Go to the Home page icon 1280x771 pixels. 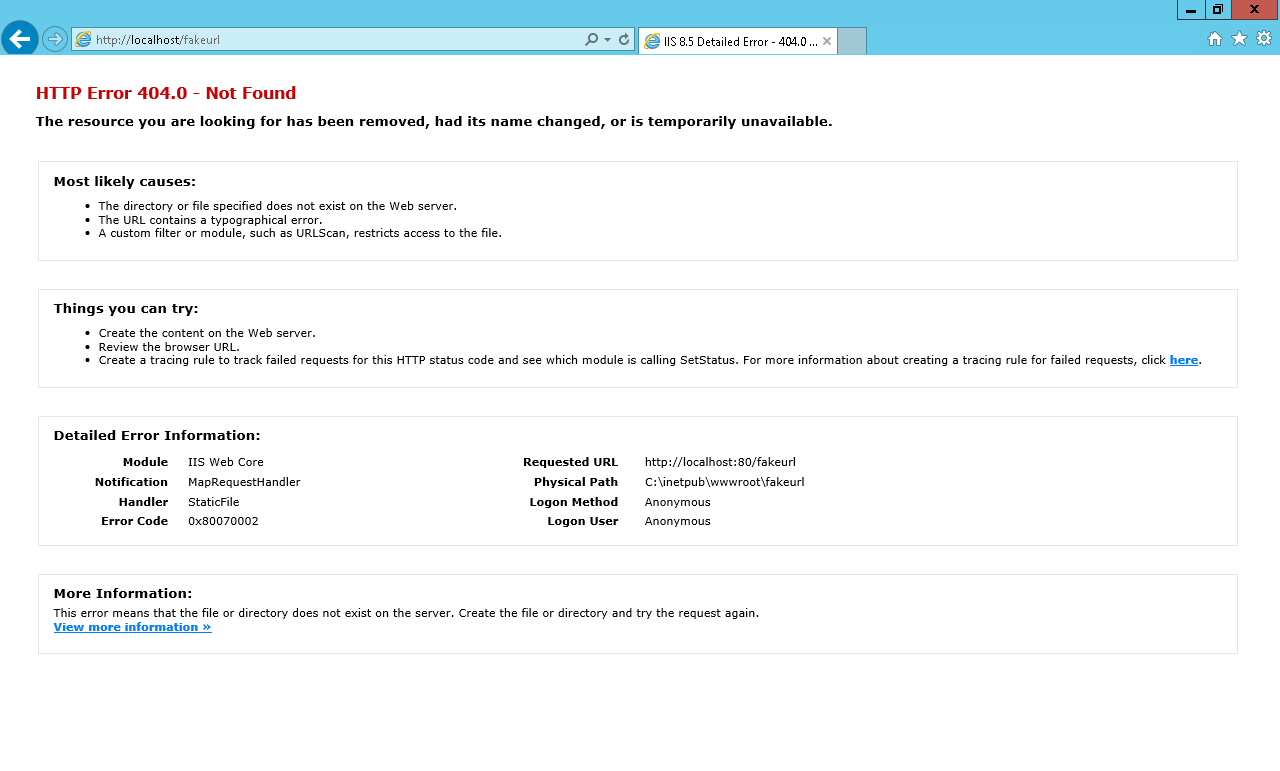[x=1215, y=39]
